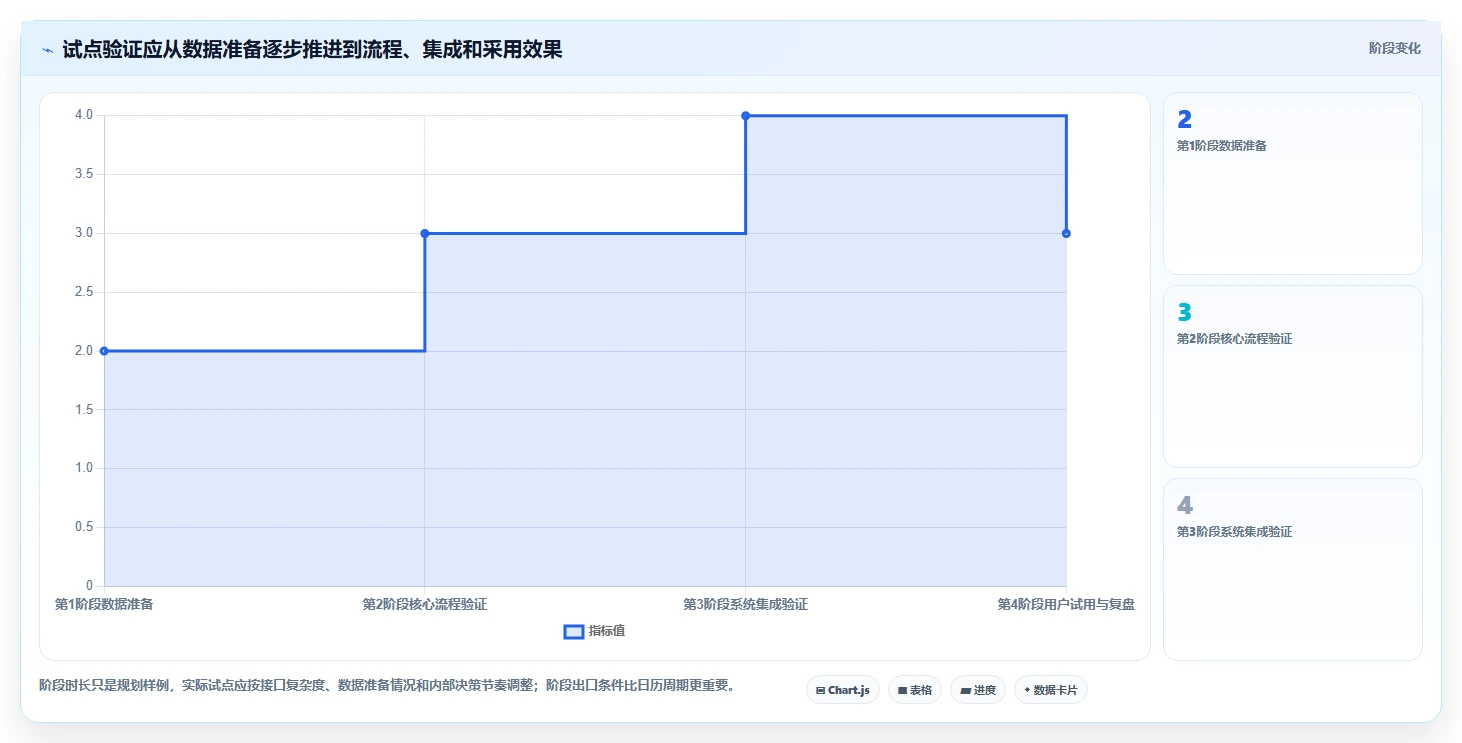The image size is (1462, 743).
Task: Click the y-axis tick label 0.5
Action: [84, 527]
